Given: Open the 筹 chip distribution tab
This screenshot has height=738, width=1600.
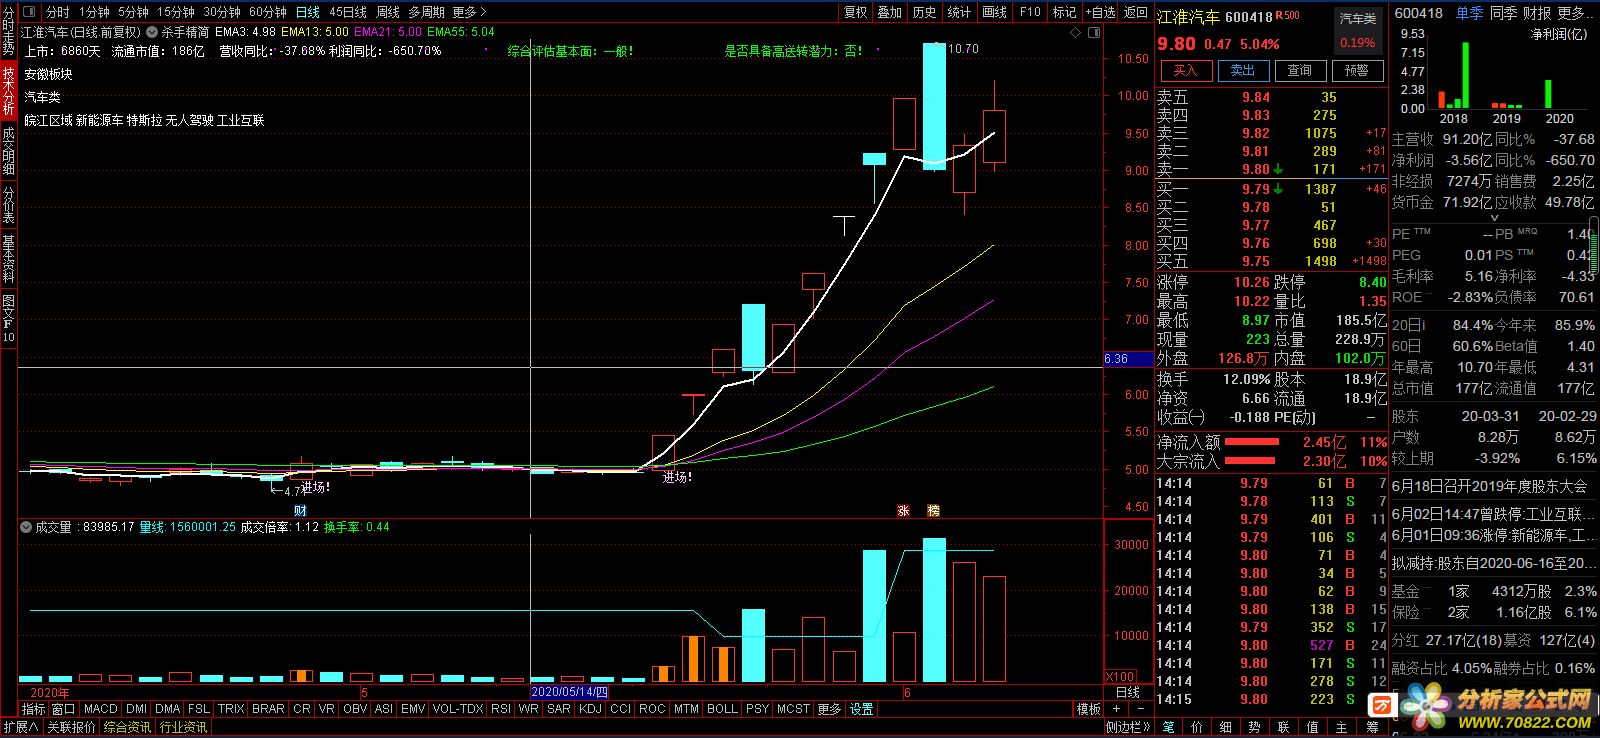Looking at the screenshot, I should point(1371,727).
